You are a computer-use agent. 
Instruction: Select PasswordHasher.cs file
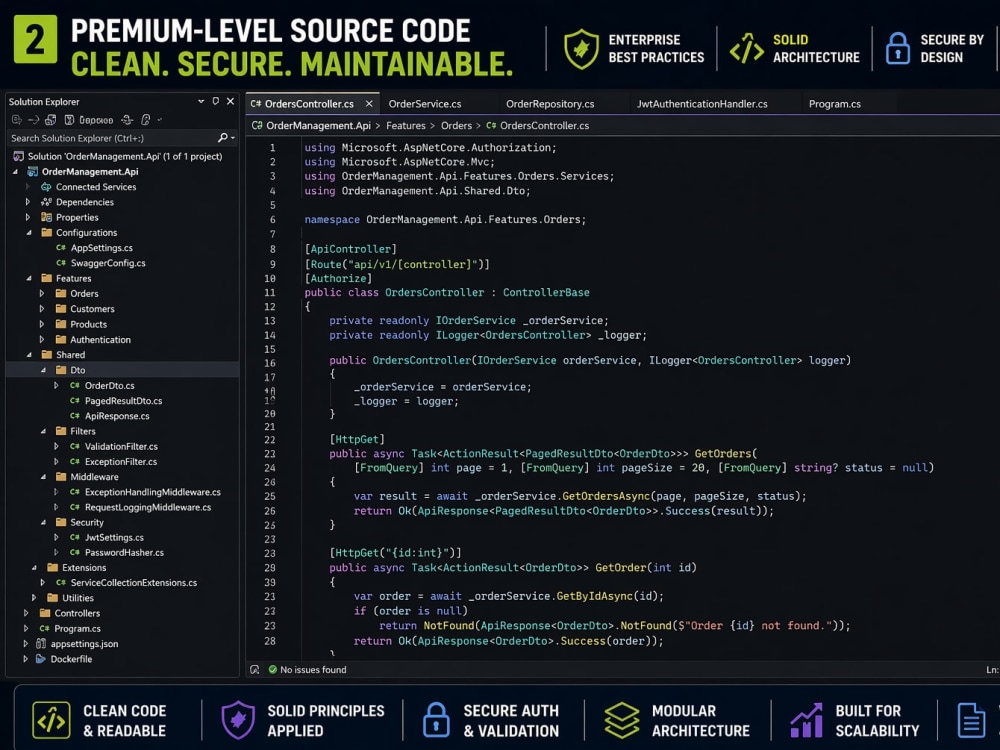pos(122,553)
